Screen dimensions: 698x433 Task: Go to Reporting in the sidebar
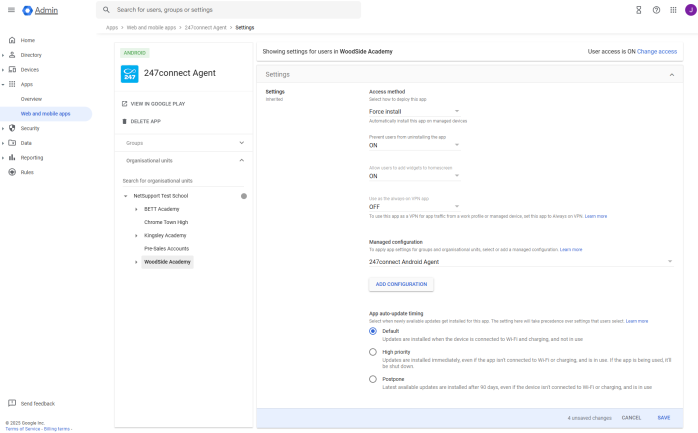point(32,157)
